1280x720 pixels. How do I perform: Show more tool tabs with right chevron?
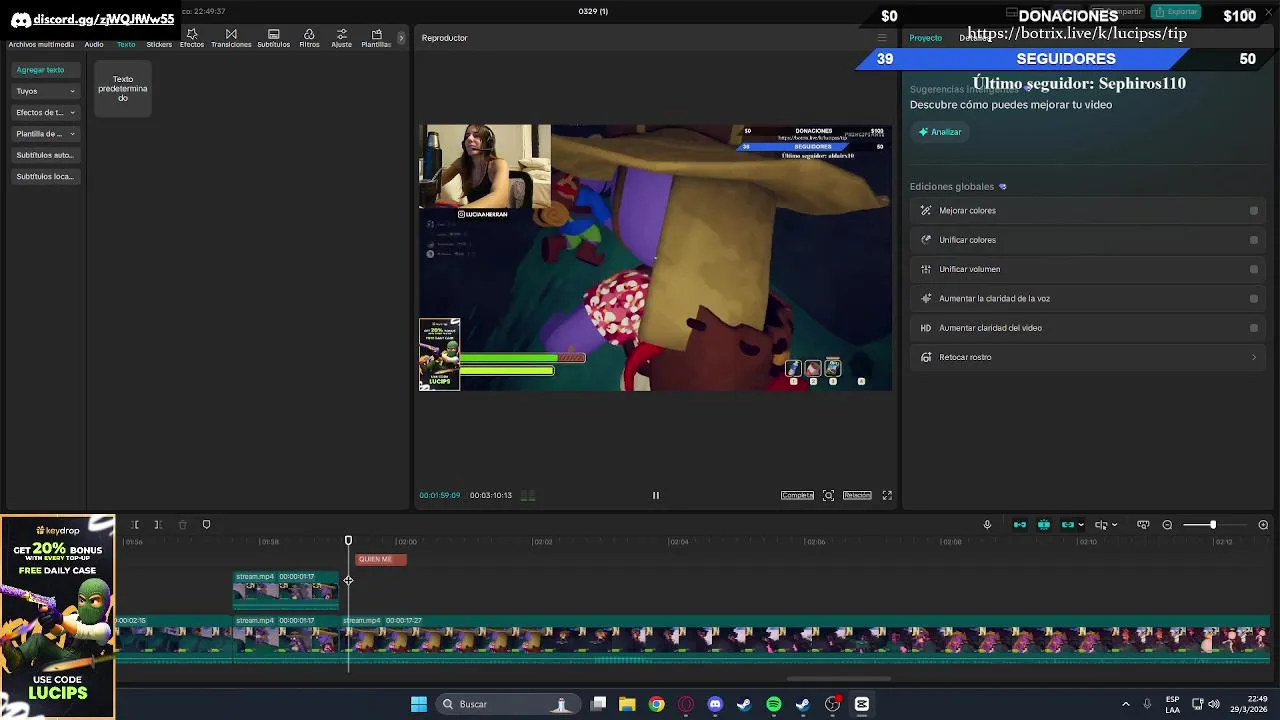(x=401, y=38)
